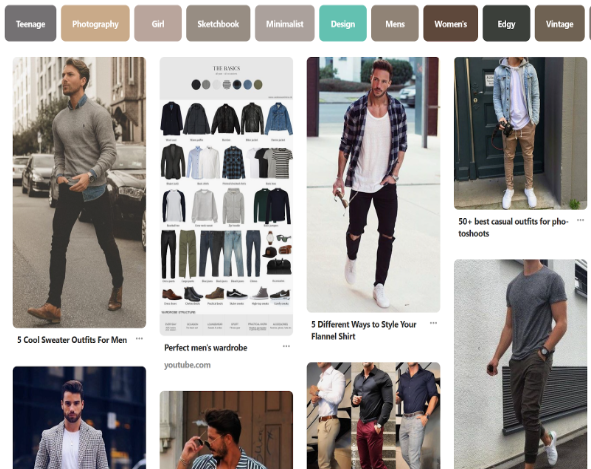Click the 'Perfect men's wardrobe' title
The width and height of the screenshot is (591, 469).
click(x=206, y=348)
